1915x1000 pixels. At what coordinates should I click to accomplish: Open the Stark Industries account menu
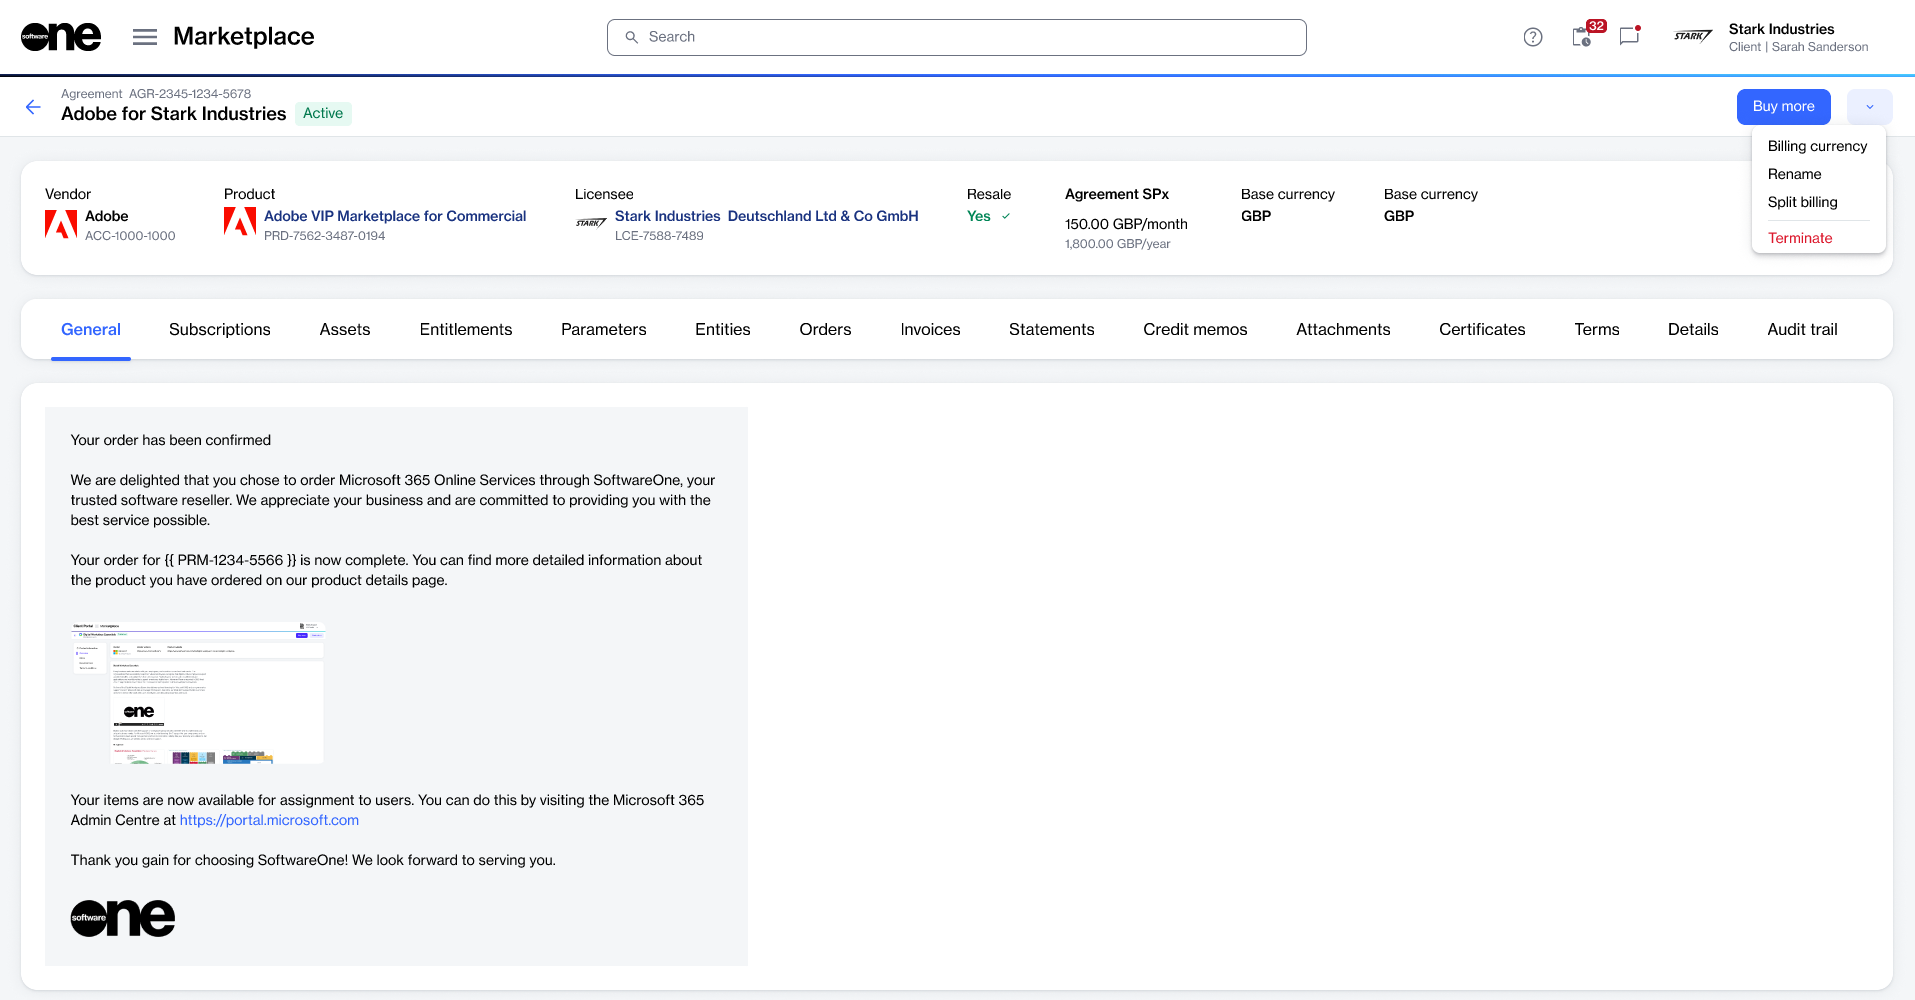point(1780,37)
